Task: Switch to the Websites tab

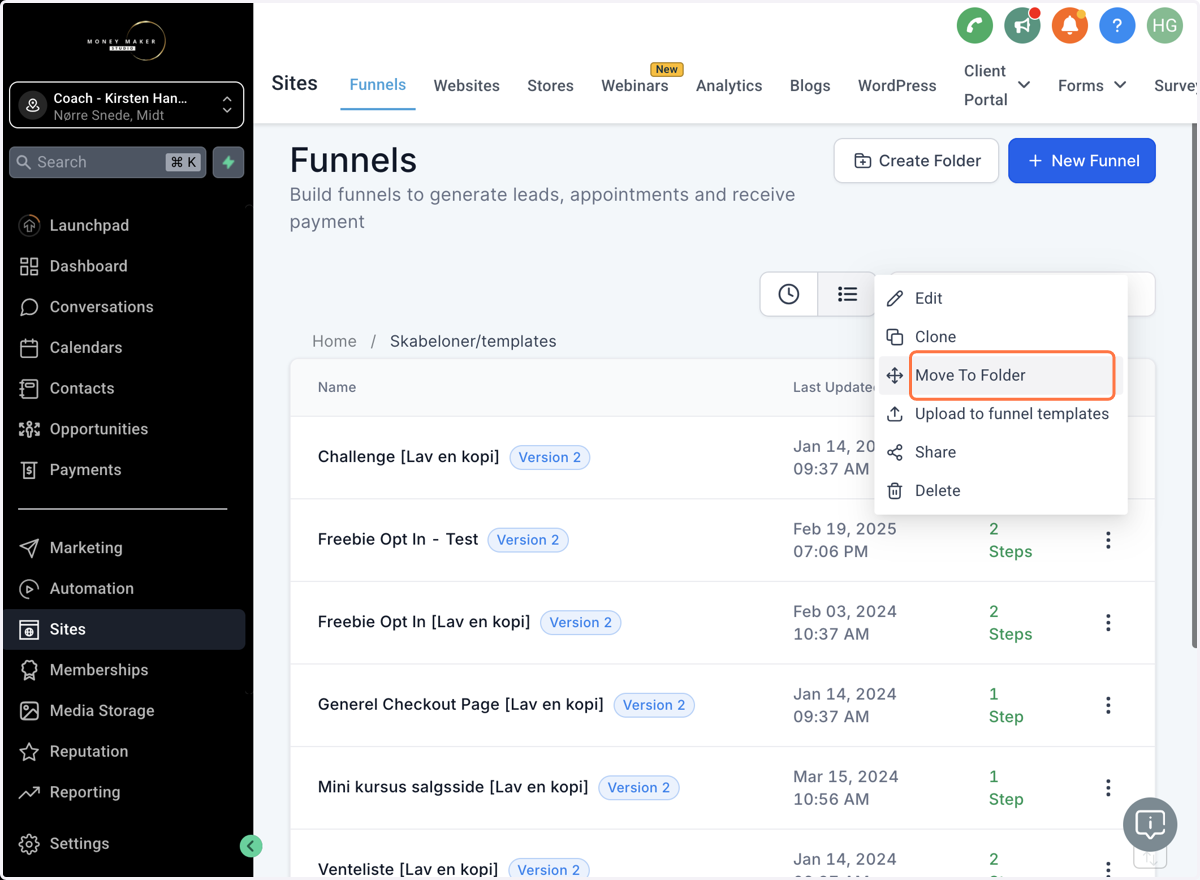Action: point(467,86)
